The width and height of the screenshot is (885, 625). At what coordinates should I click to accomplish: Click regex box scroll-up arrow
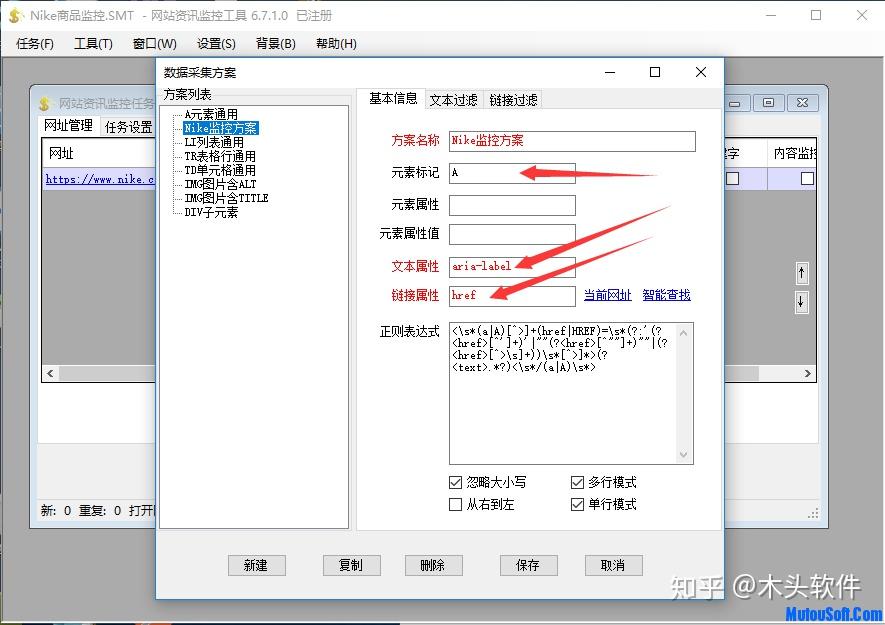684,333
